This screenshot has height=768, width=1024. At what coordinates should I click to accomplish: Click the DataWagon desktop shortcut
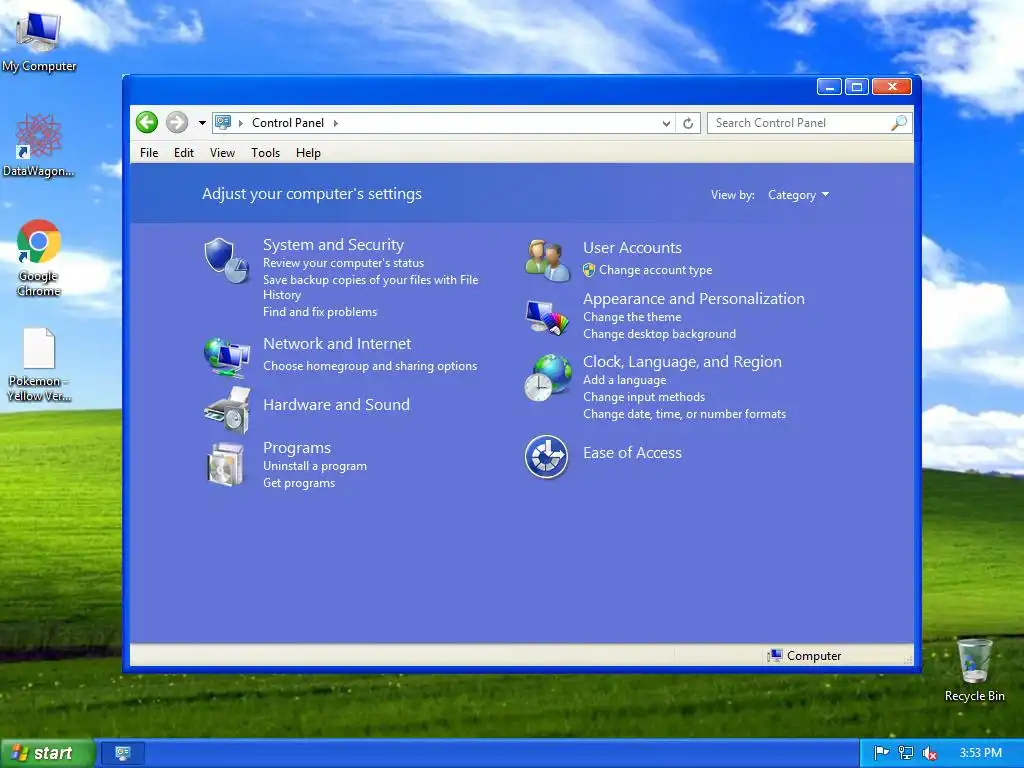38,146
